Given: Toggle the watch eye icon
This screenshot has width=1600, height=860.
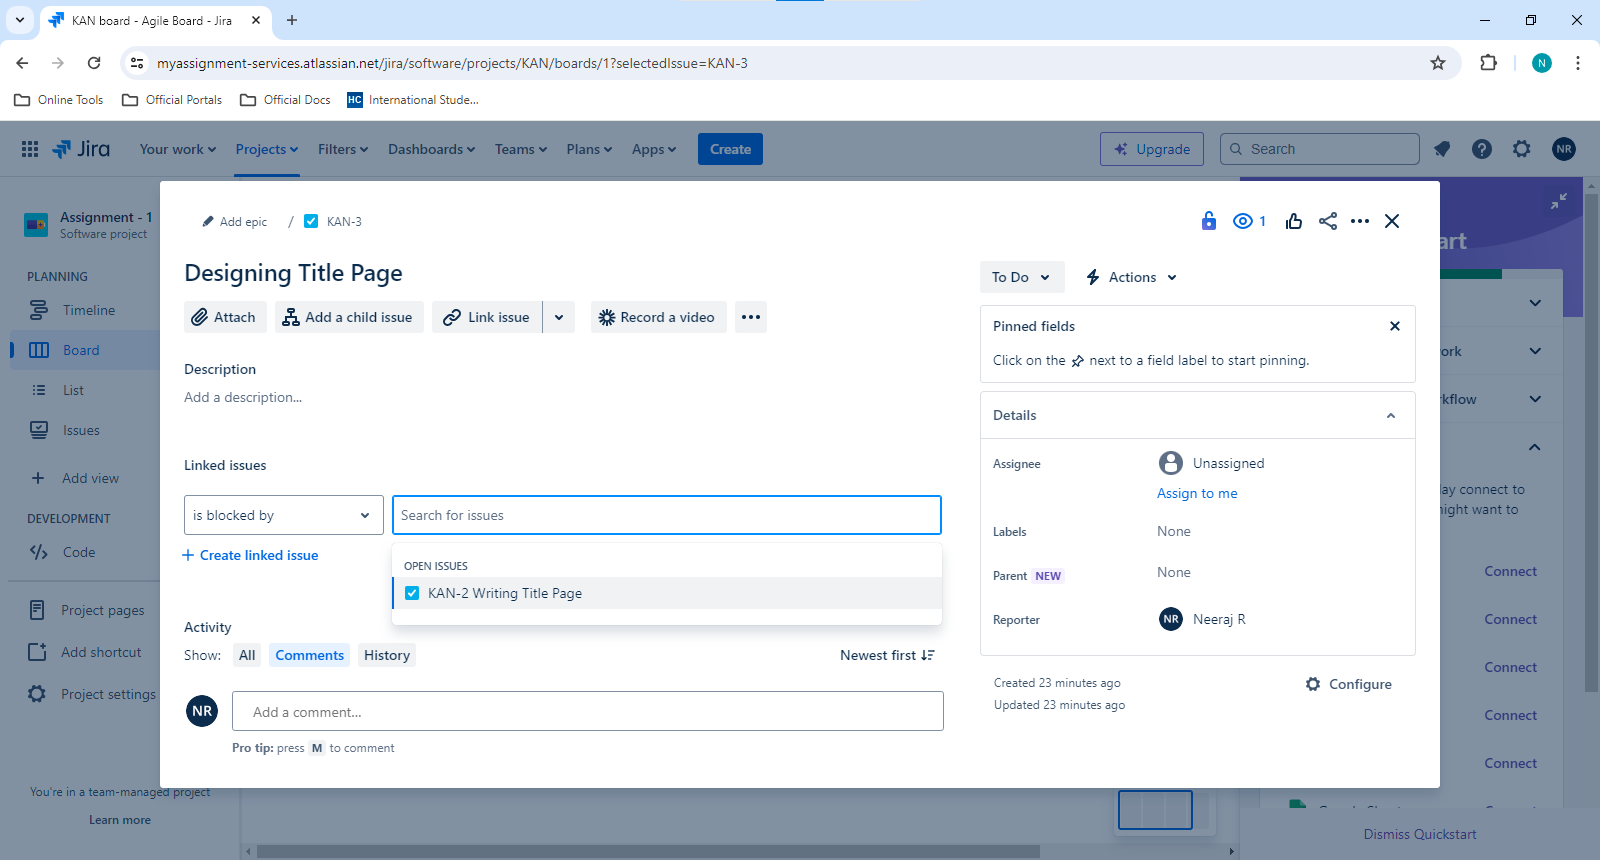Looking at the screenshot, I should (x=1249, y=221).
